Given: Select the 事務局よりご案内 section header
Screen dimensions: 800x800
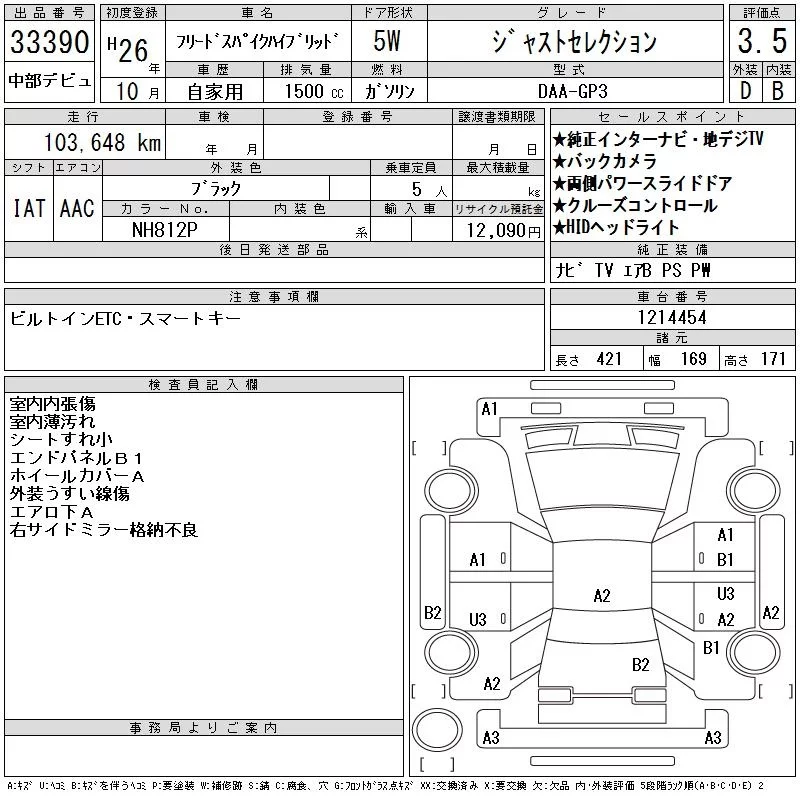Looking at the screenshot, I should click(204, 728).
